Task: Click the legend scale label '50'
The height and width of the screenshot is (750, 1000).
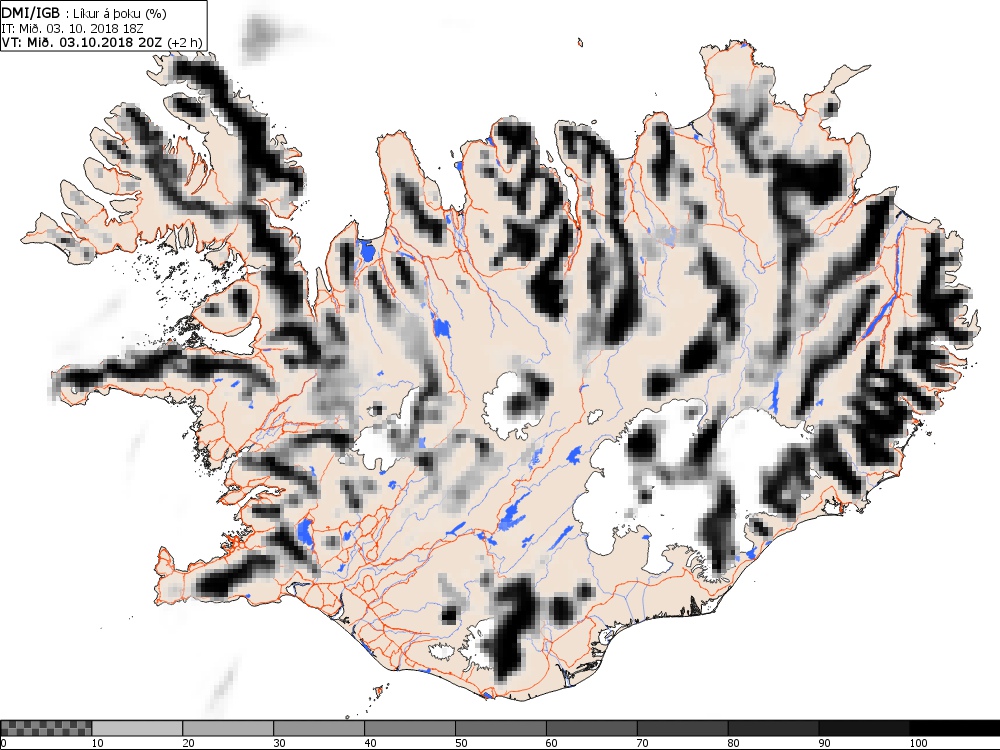Action: pyautogui.click(x=461, y=743)
